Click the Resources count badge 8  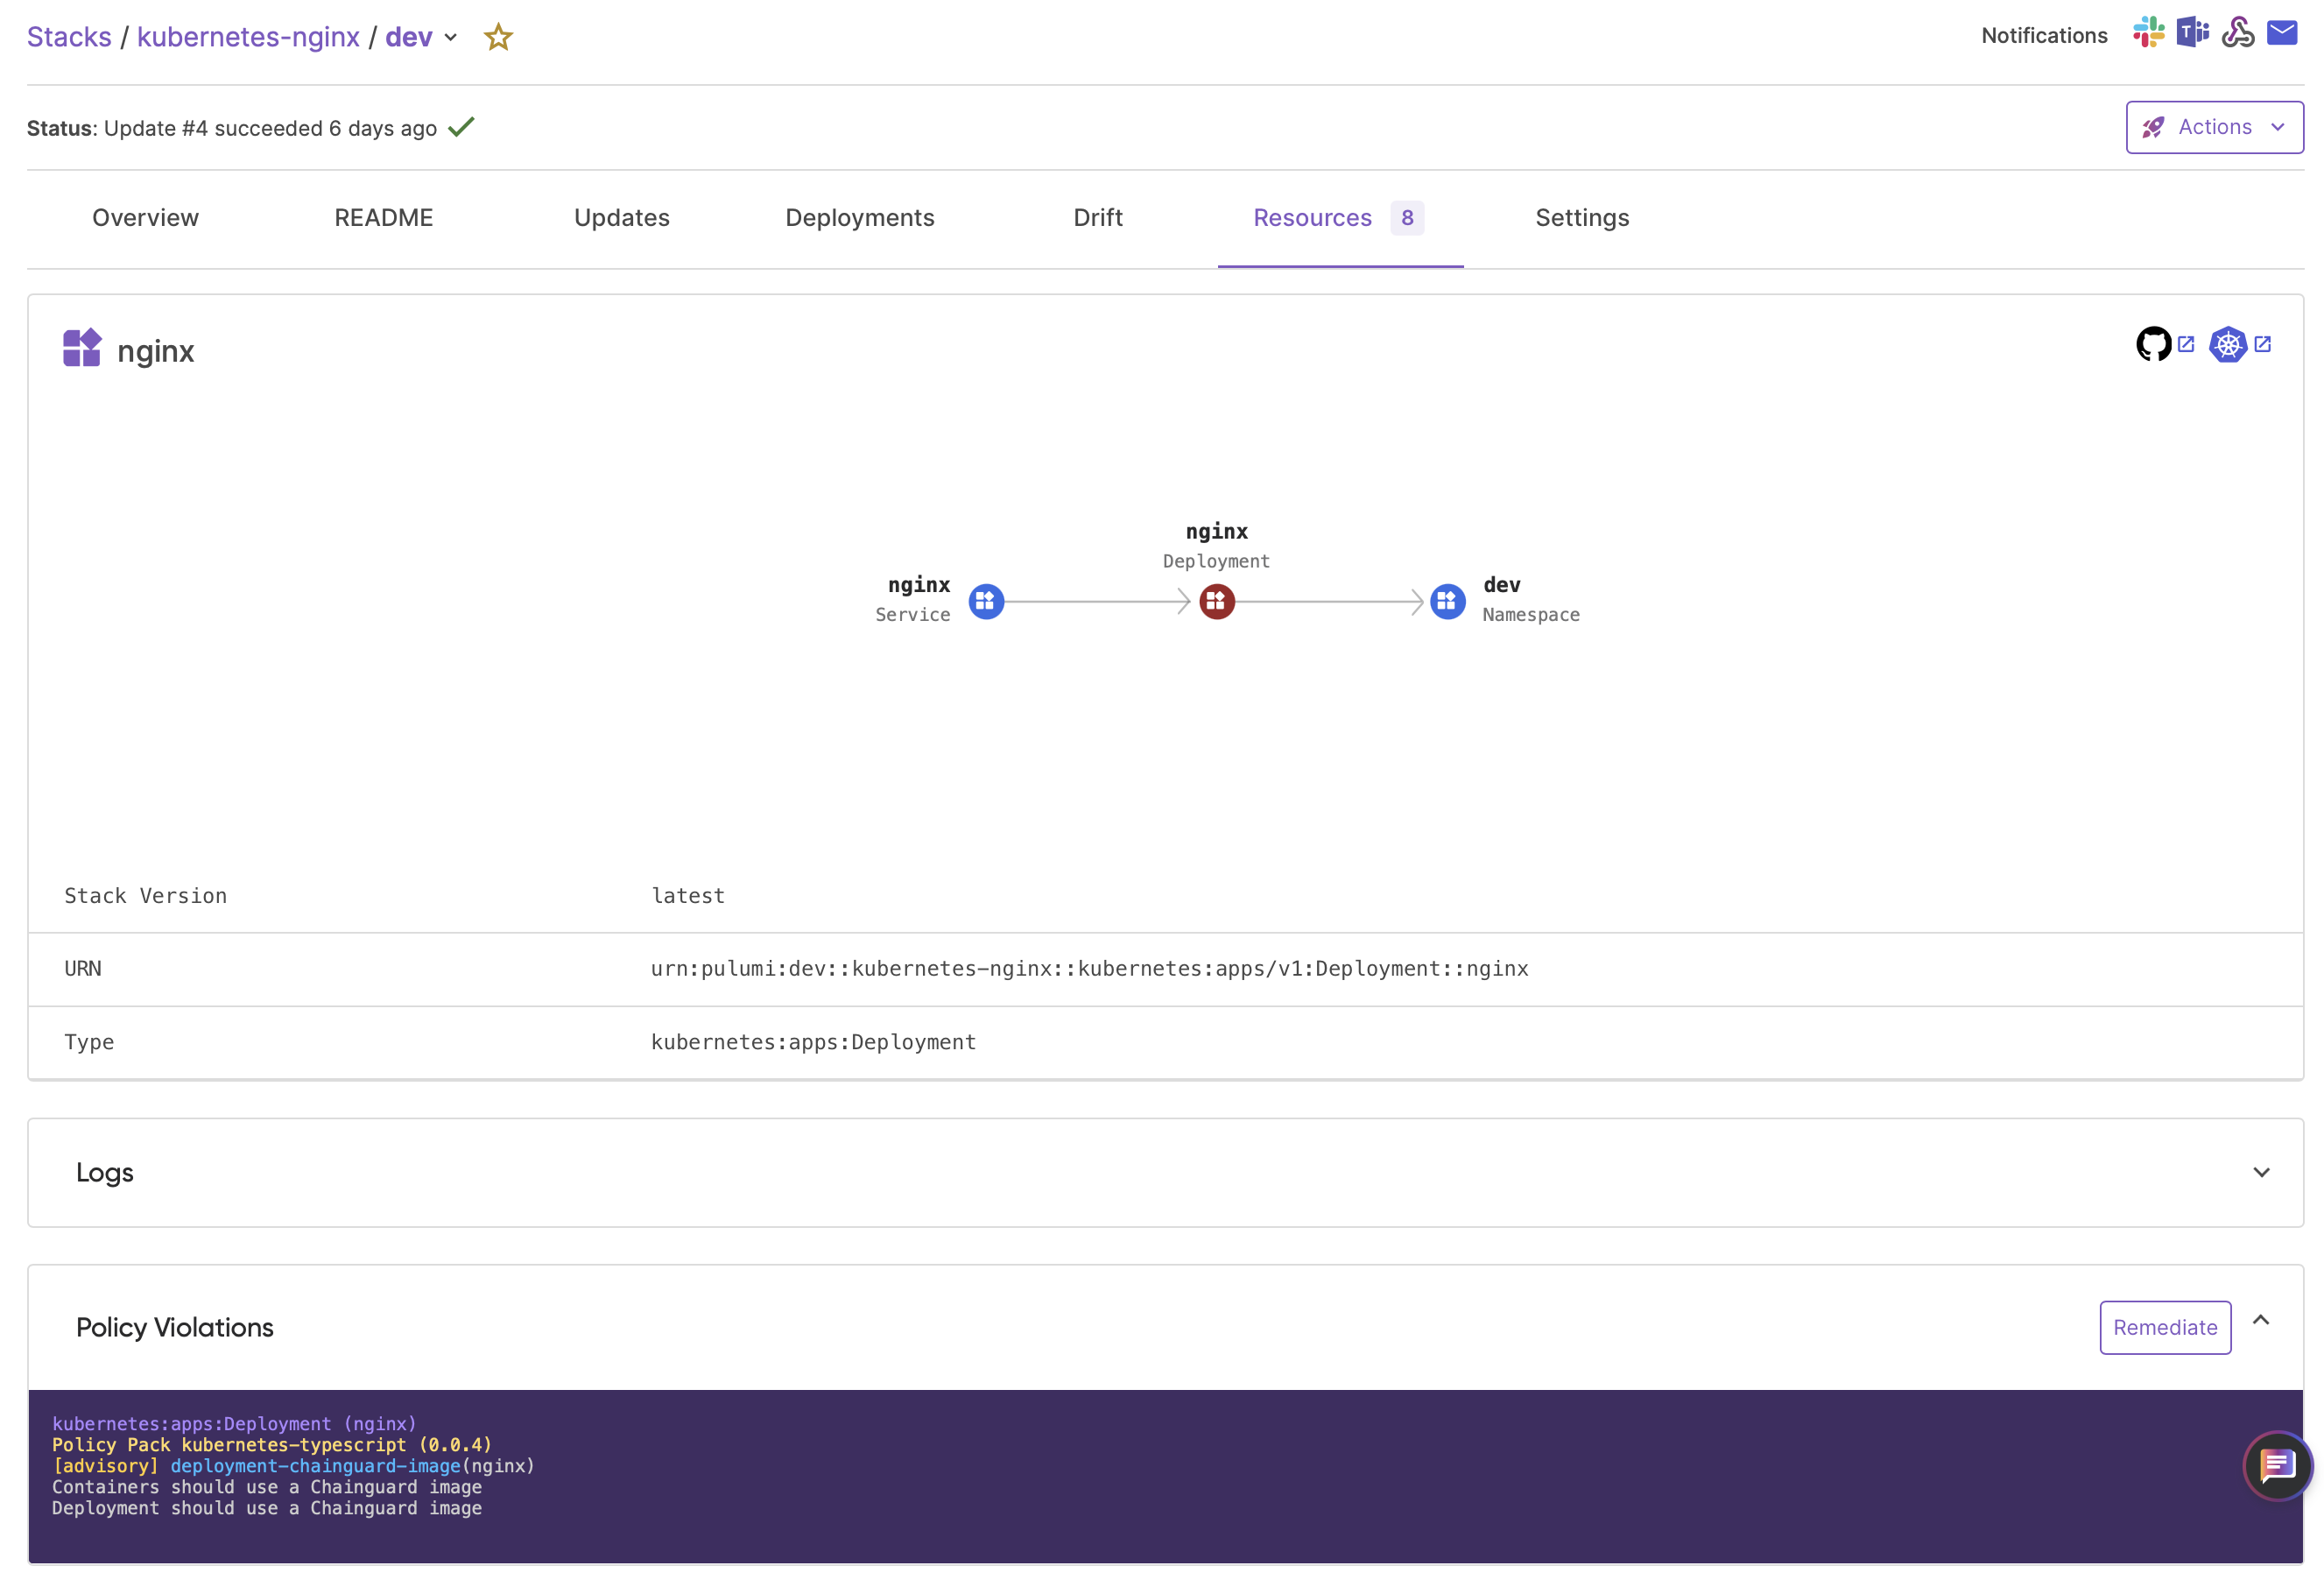(x=1406, y=218)
